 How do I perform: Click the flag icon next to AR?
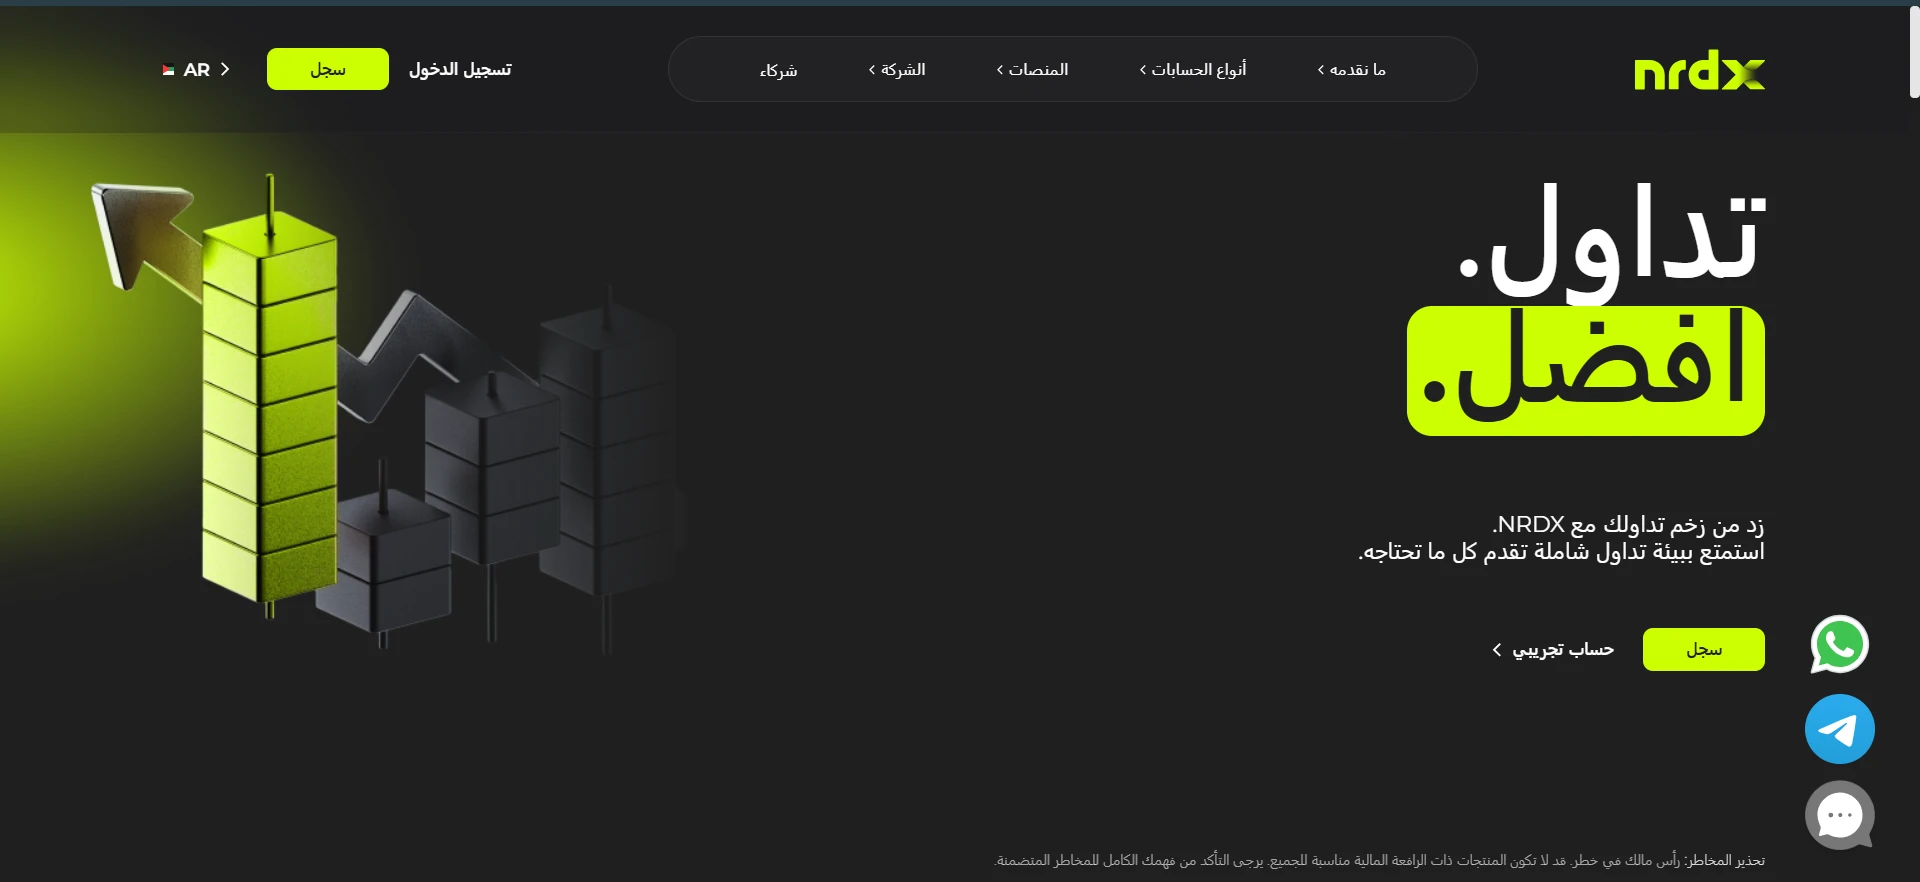click(x=168, y=70)
